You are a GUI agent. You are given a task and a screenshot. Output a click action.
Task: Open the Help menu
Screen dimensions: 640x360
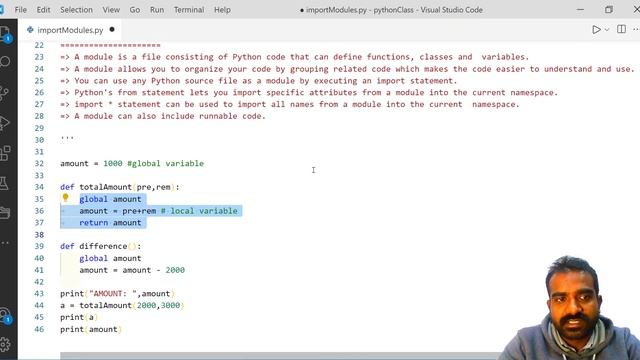[x=222, y=9]
